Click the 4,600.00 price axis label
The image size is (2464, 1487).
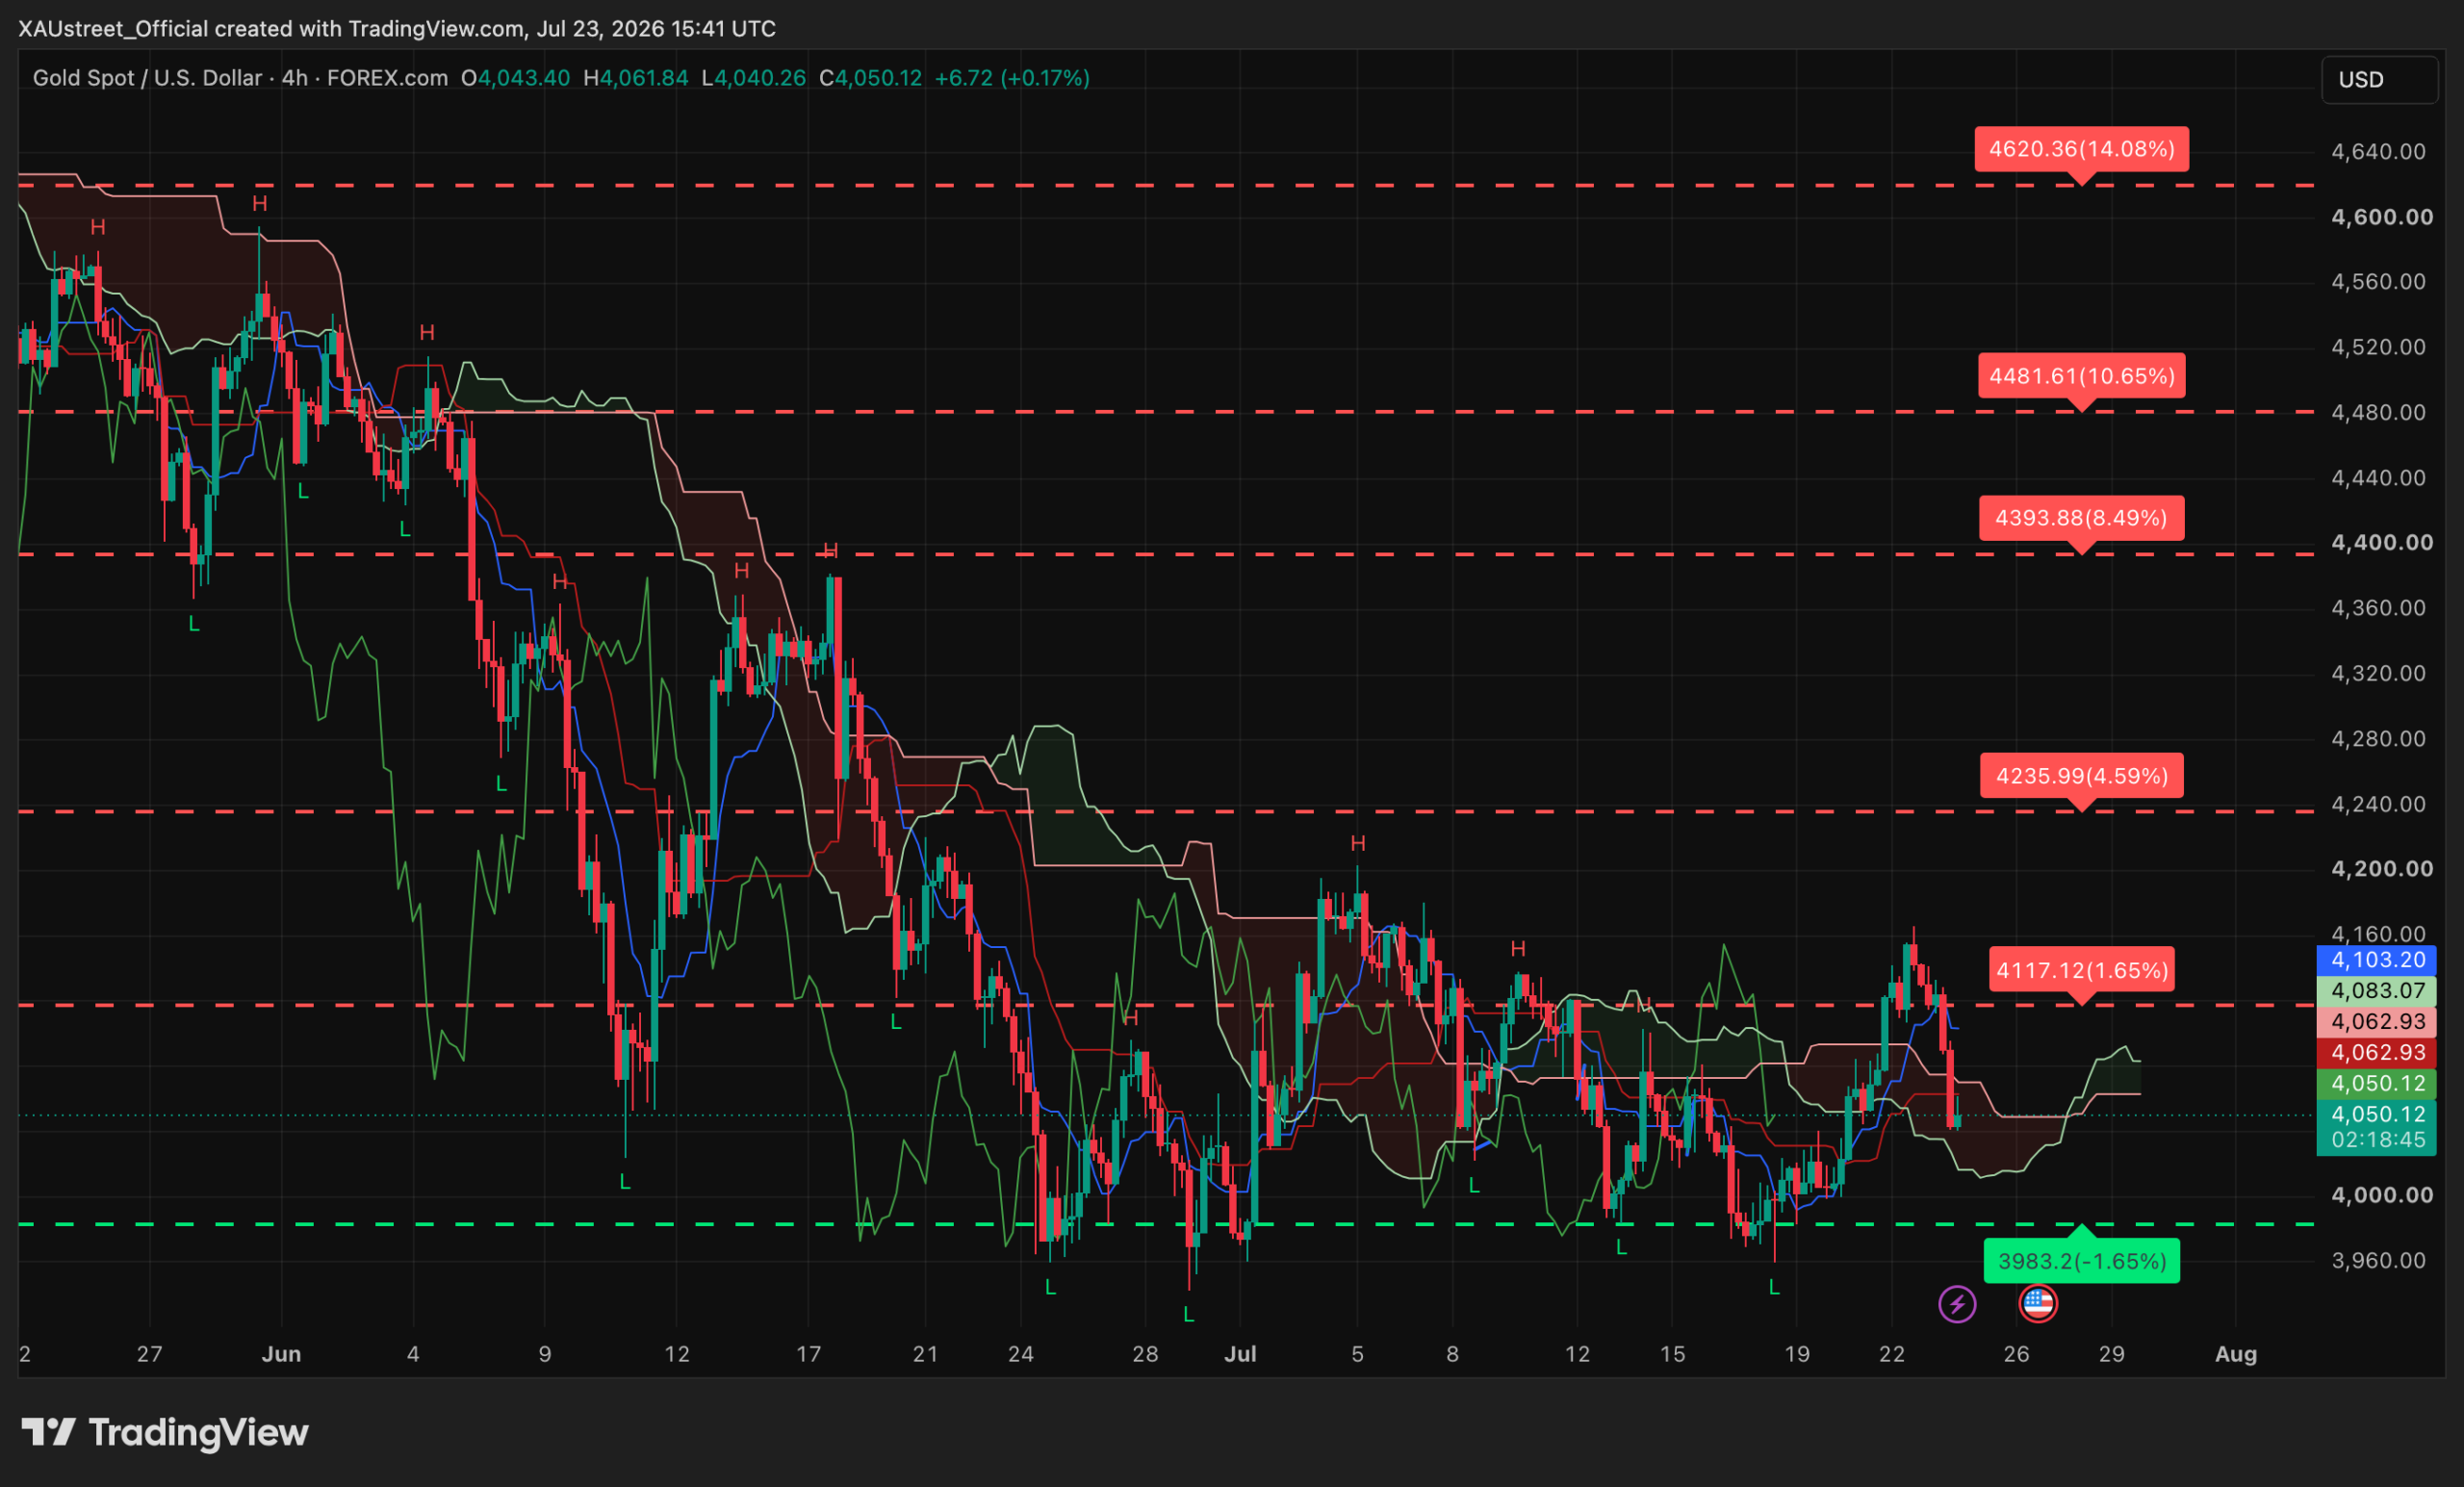(2381, 217)
